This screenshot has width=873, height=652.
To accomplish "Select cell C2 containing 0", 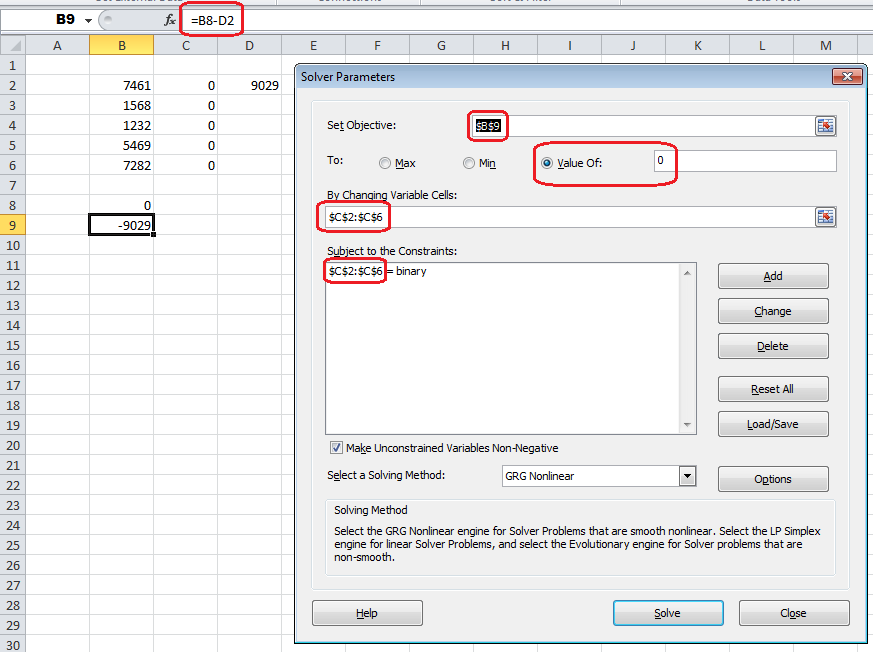I will tap(185, 86).
